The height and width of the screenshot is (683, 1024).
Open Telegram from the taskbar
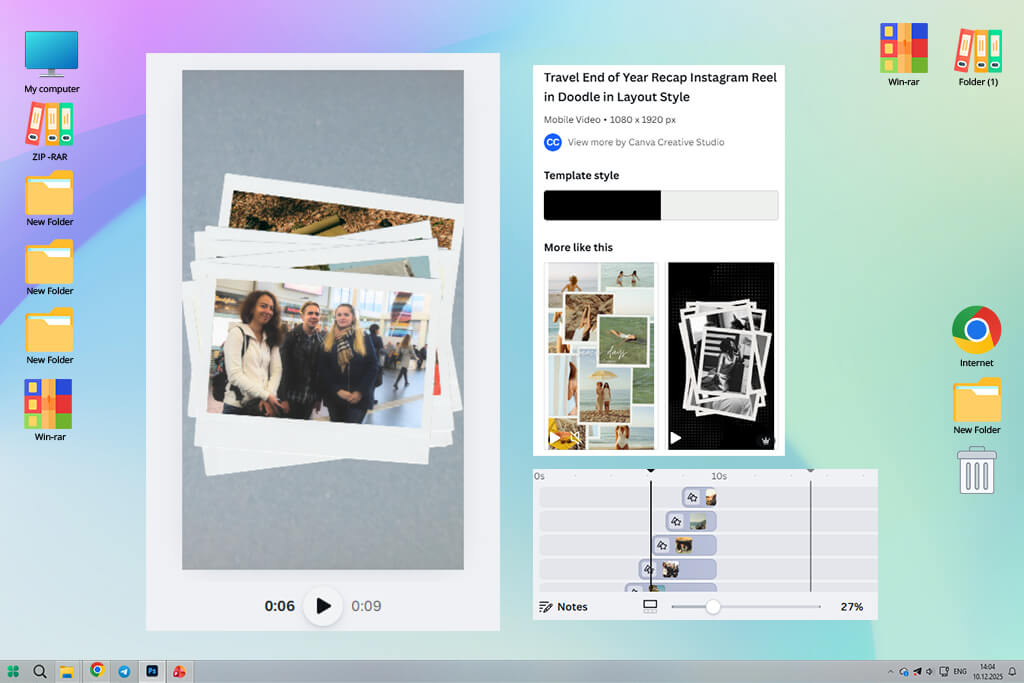click(x=124, y=671)
